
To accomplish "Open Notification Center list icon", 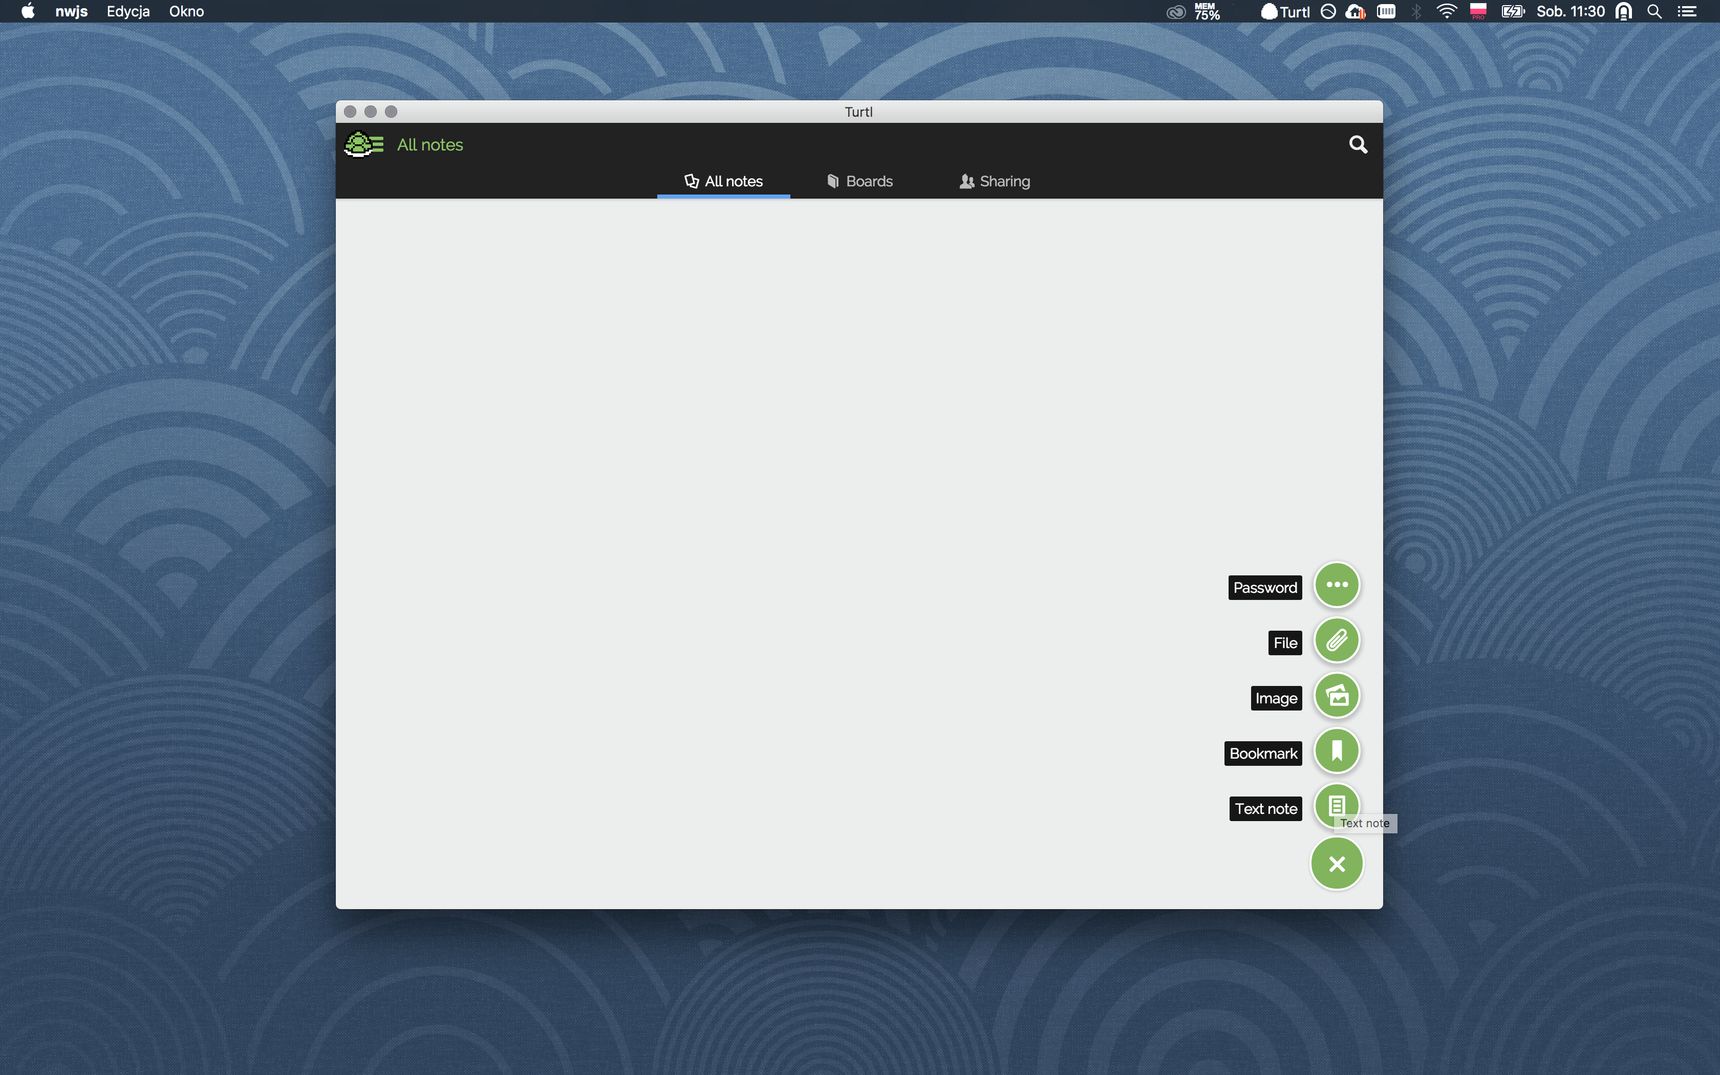I will tap(1687, 11).
